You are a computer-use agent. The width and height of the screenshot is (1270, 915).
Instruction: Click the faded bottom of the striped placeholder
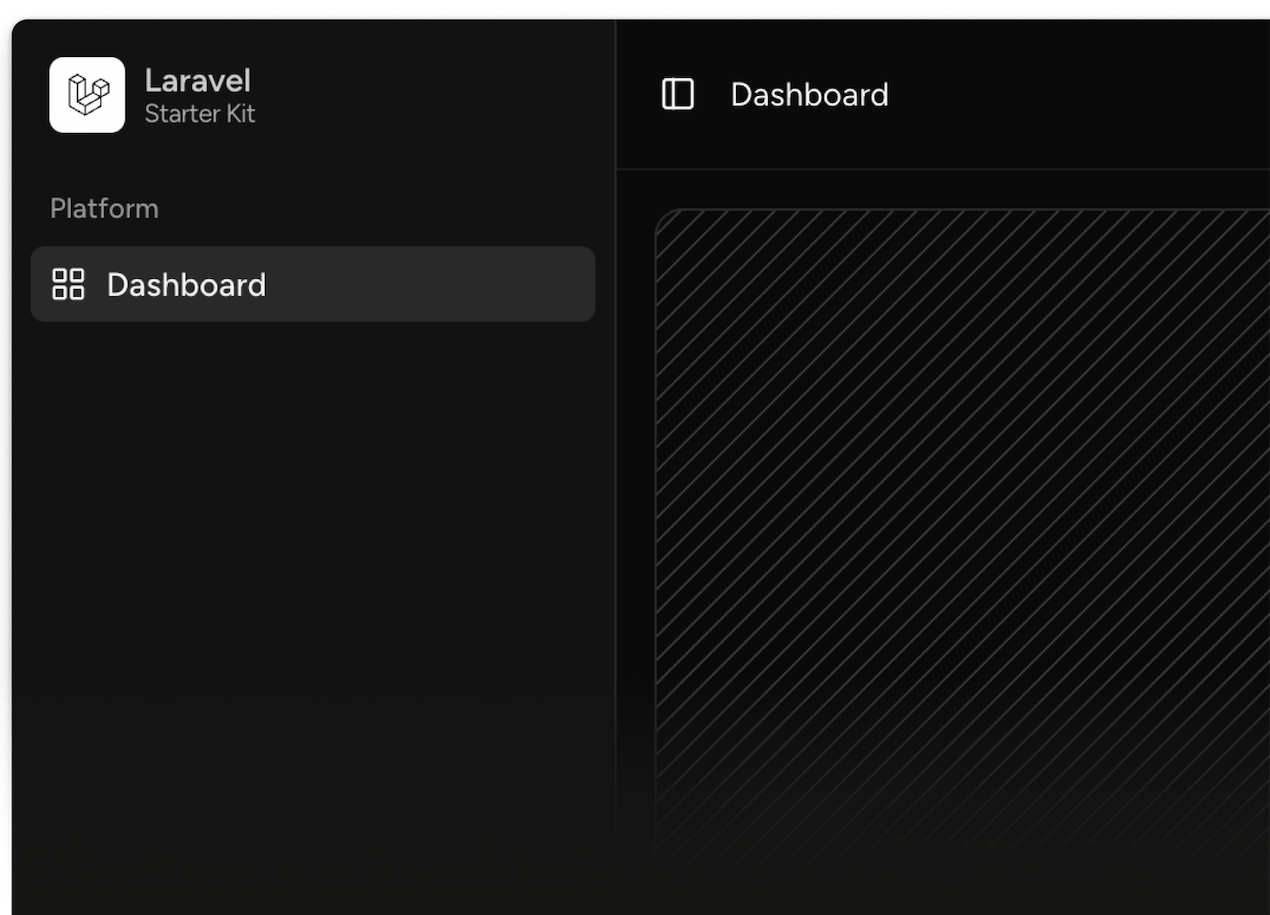pos(960,820)
